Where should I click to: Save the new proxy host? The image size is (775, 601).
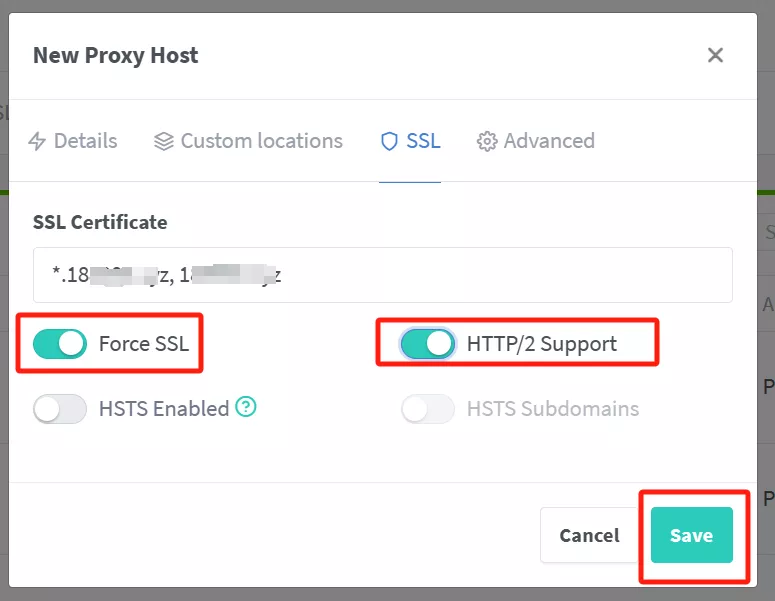coord(691,535)
